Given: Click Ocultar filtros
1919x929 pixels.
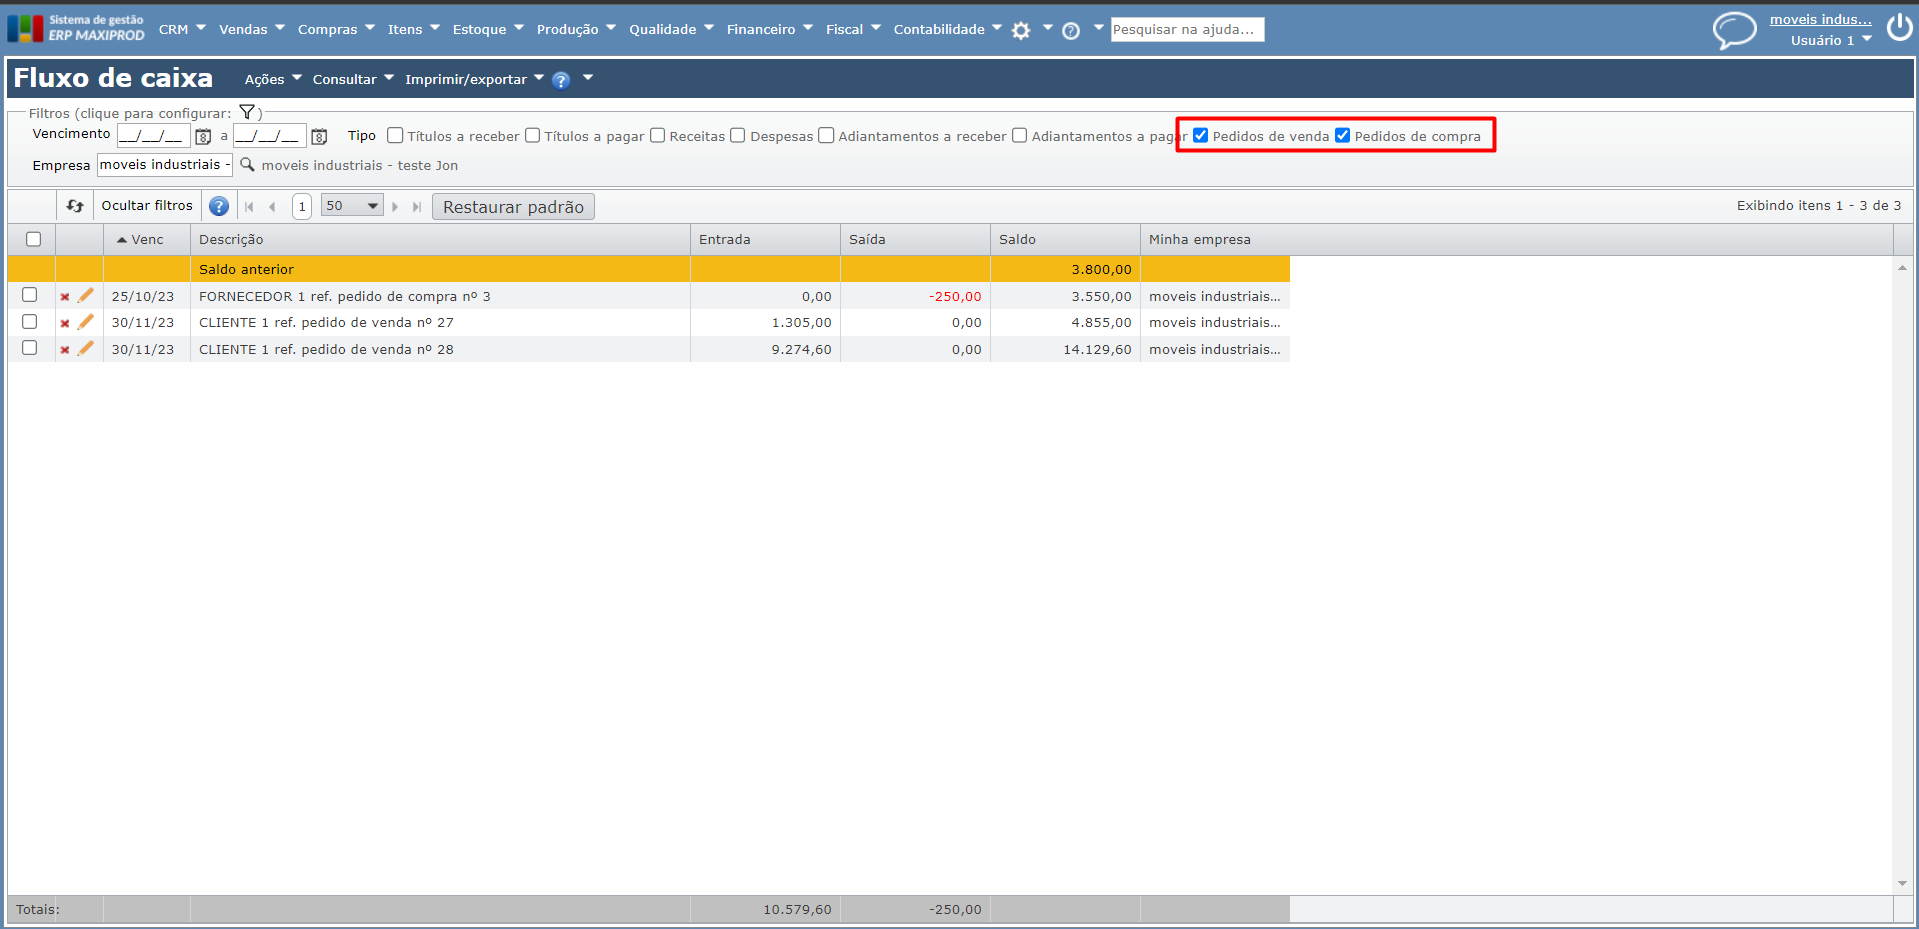Looking at the screenshot, I should click(x=147, y=206).
